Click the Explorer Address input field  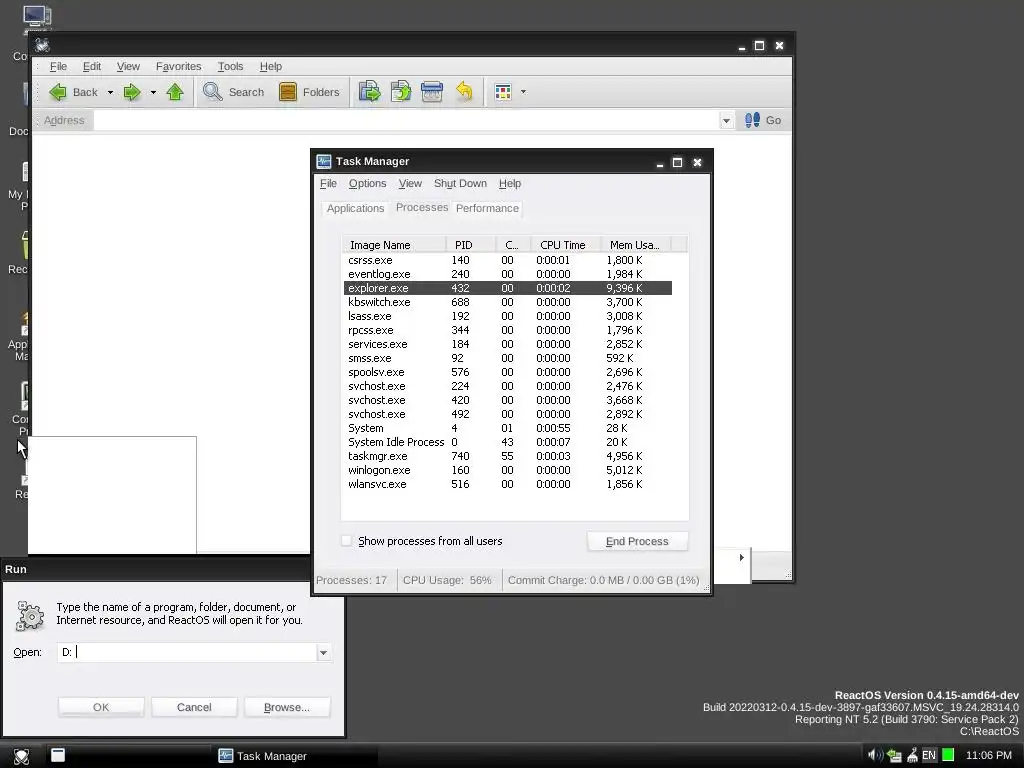point(406,121)
